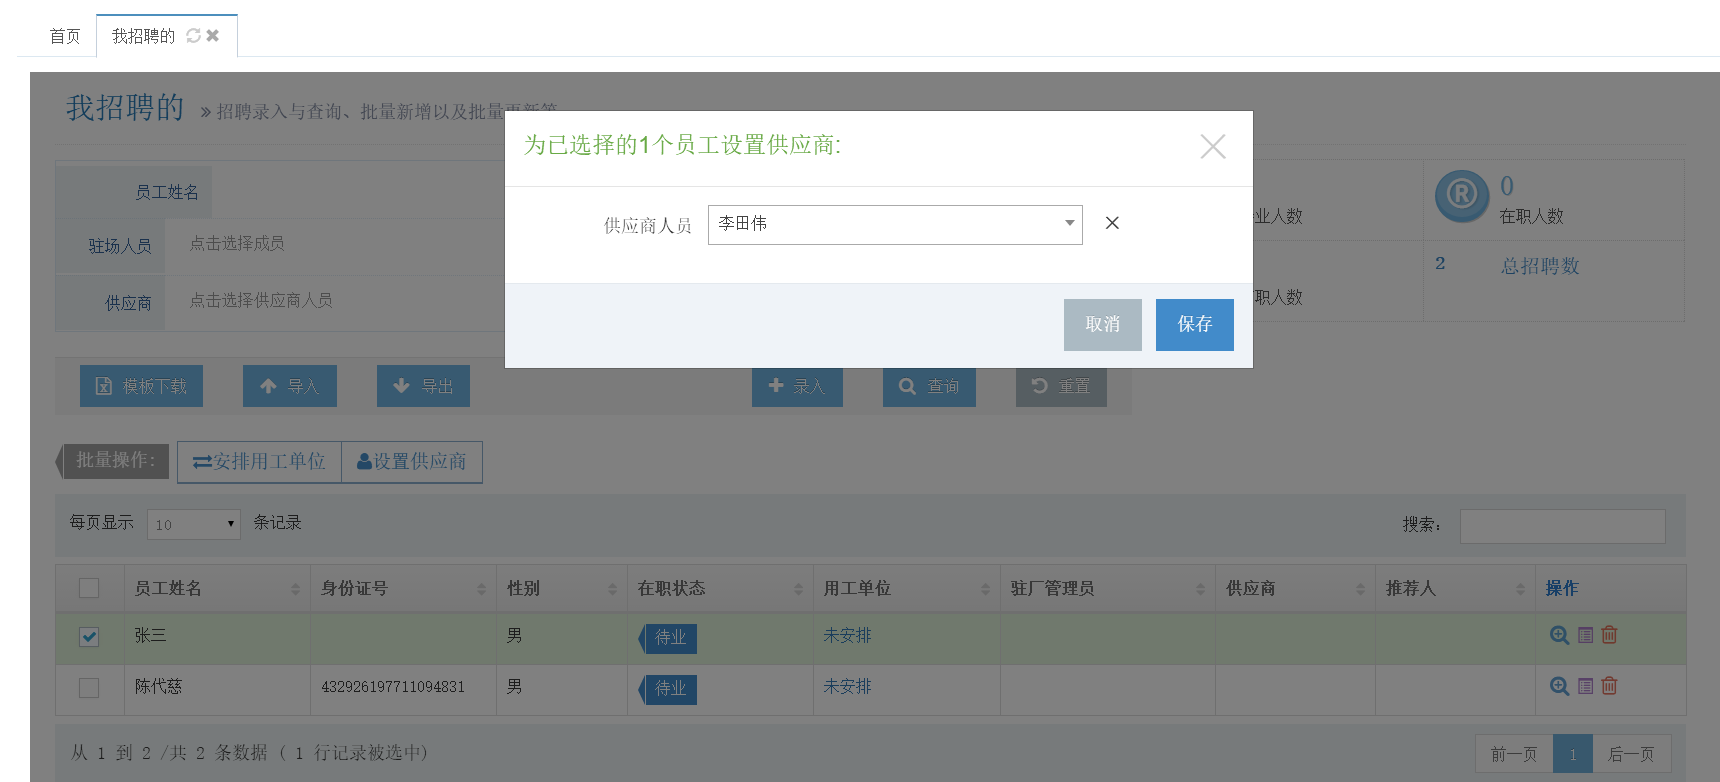Click the 搜索 input field
The width and height of the screenshot is (1720, 782).
[1562, 526]
